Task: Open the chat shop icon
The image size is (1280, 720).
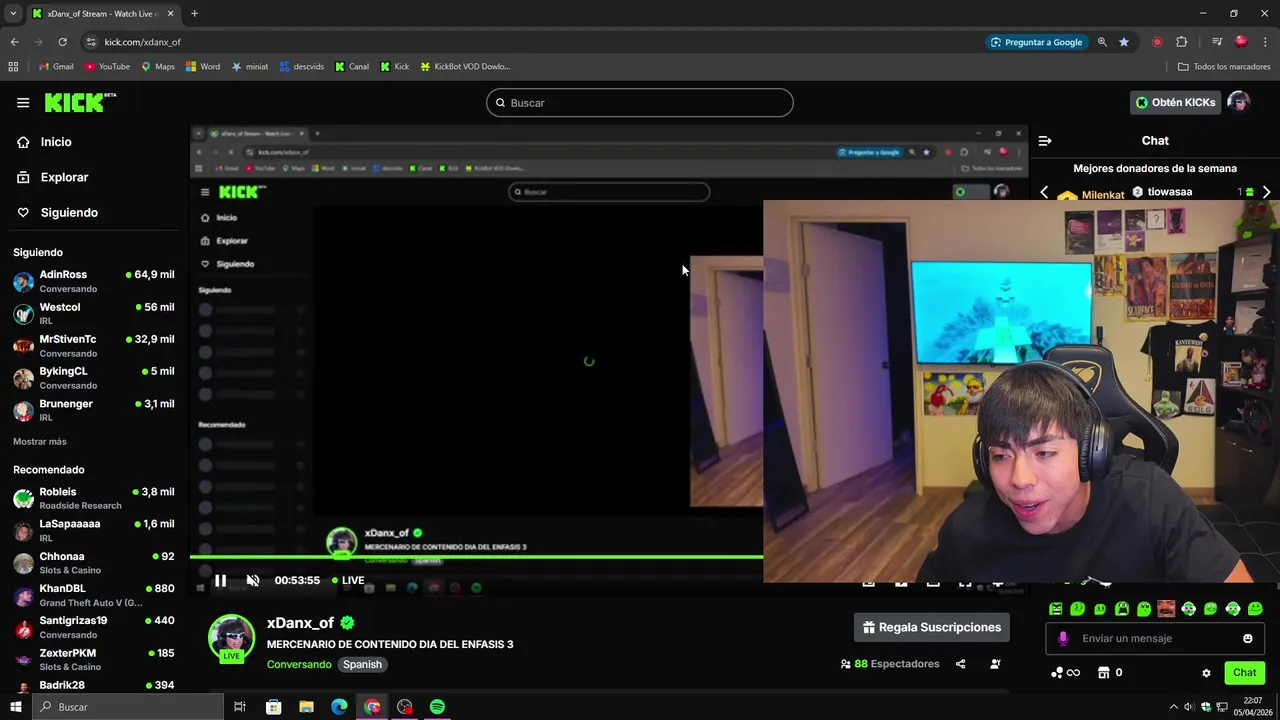Action: pos(1104,673)
